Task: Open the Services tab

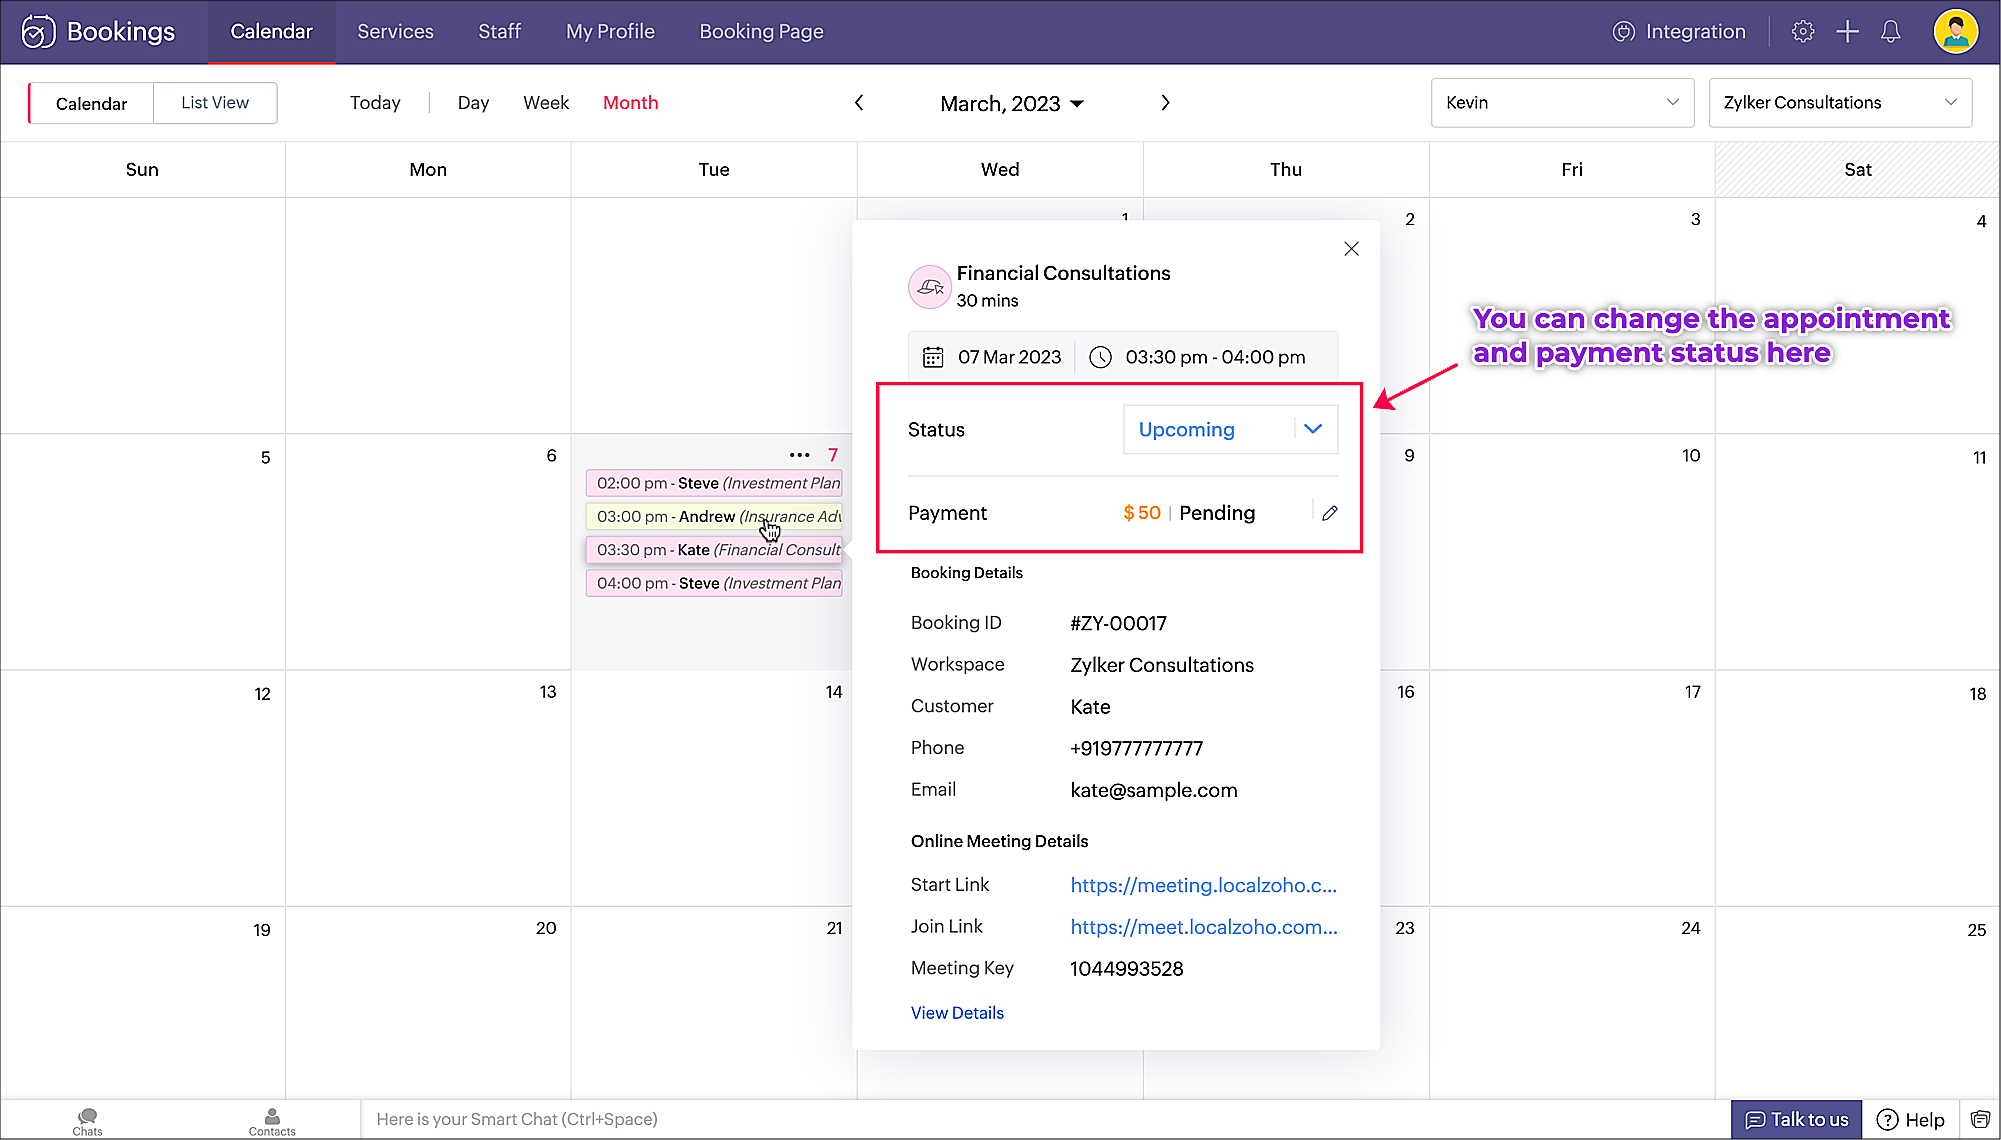Action: 395,32
